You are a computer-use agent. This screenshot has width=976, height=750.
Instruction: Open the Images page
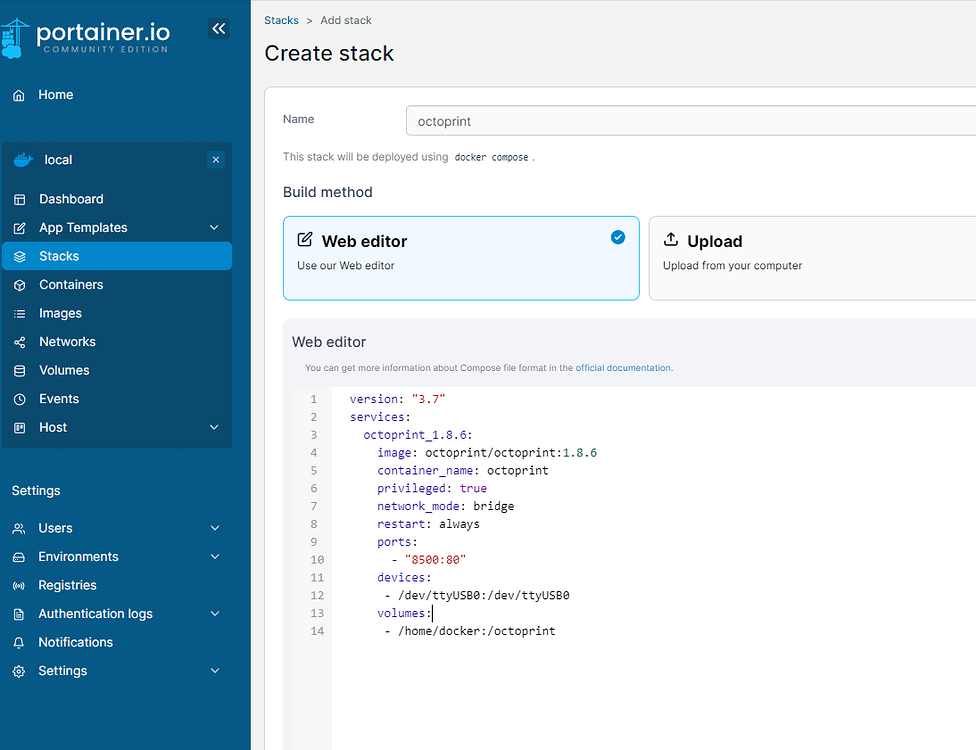click(60, 313)
